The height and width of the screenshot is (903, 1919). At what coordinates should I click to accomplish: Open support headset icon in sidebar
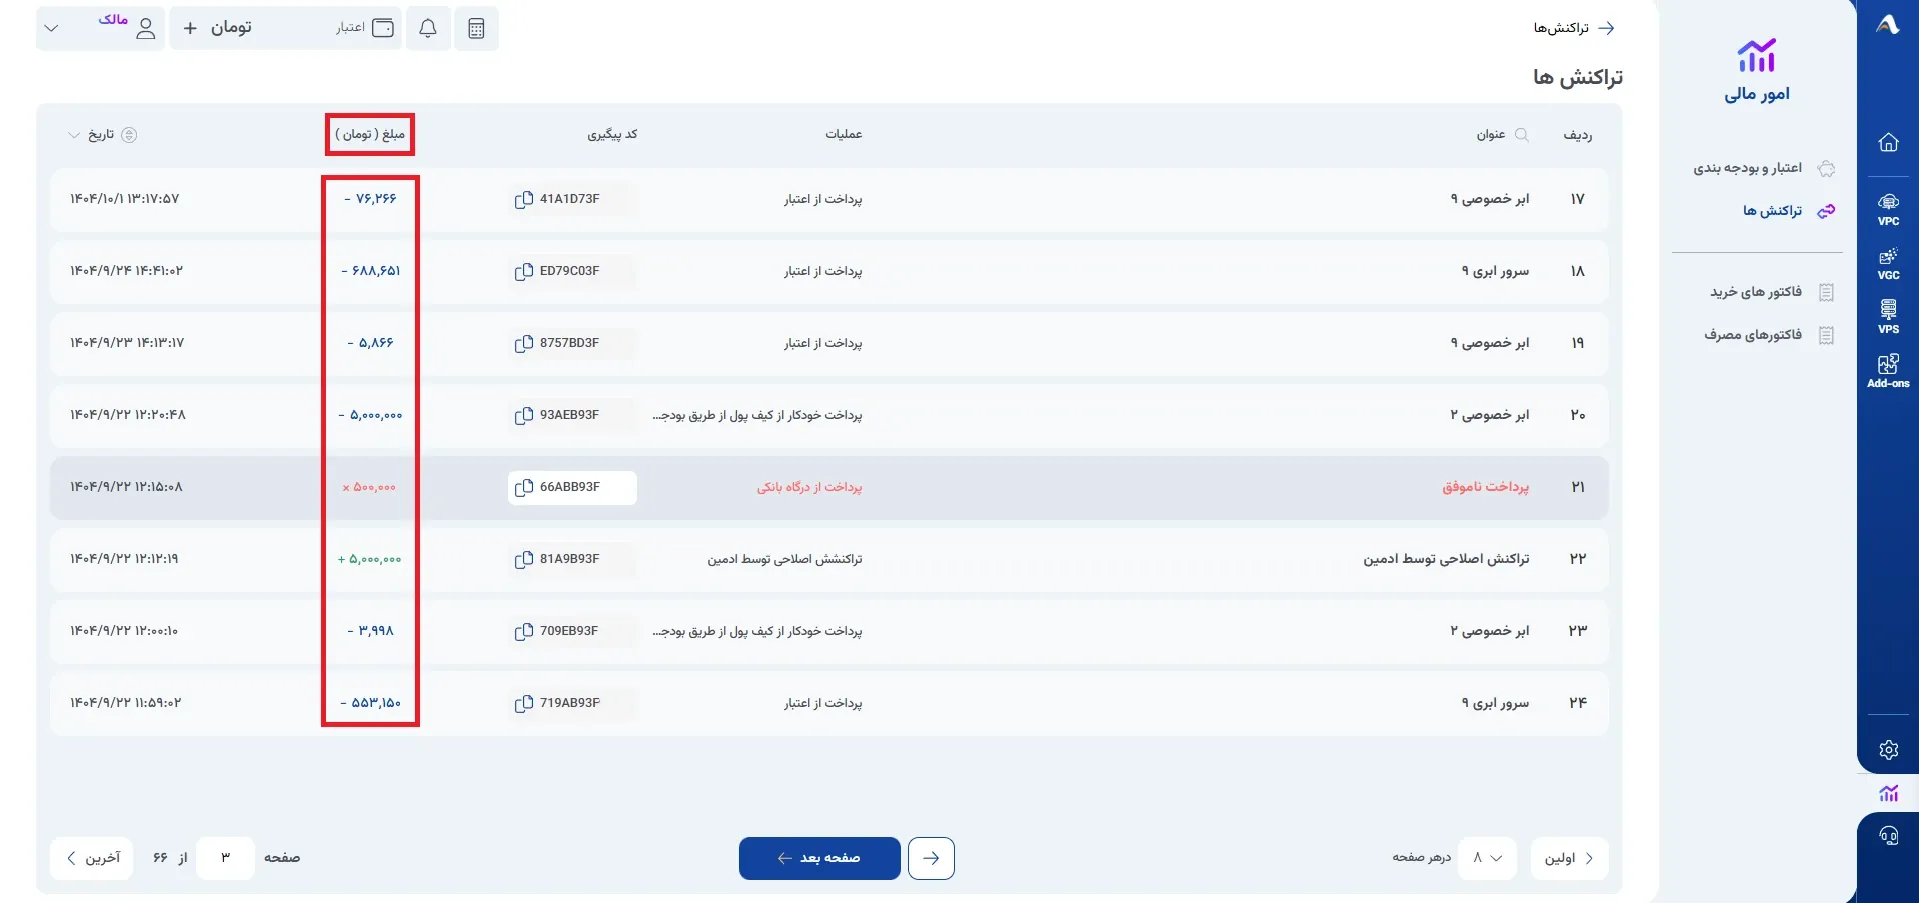click(x=1888, y=836)
